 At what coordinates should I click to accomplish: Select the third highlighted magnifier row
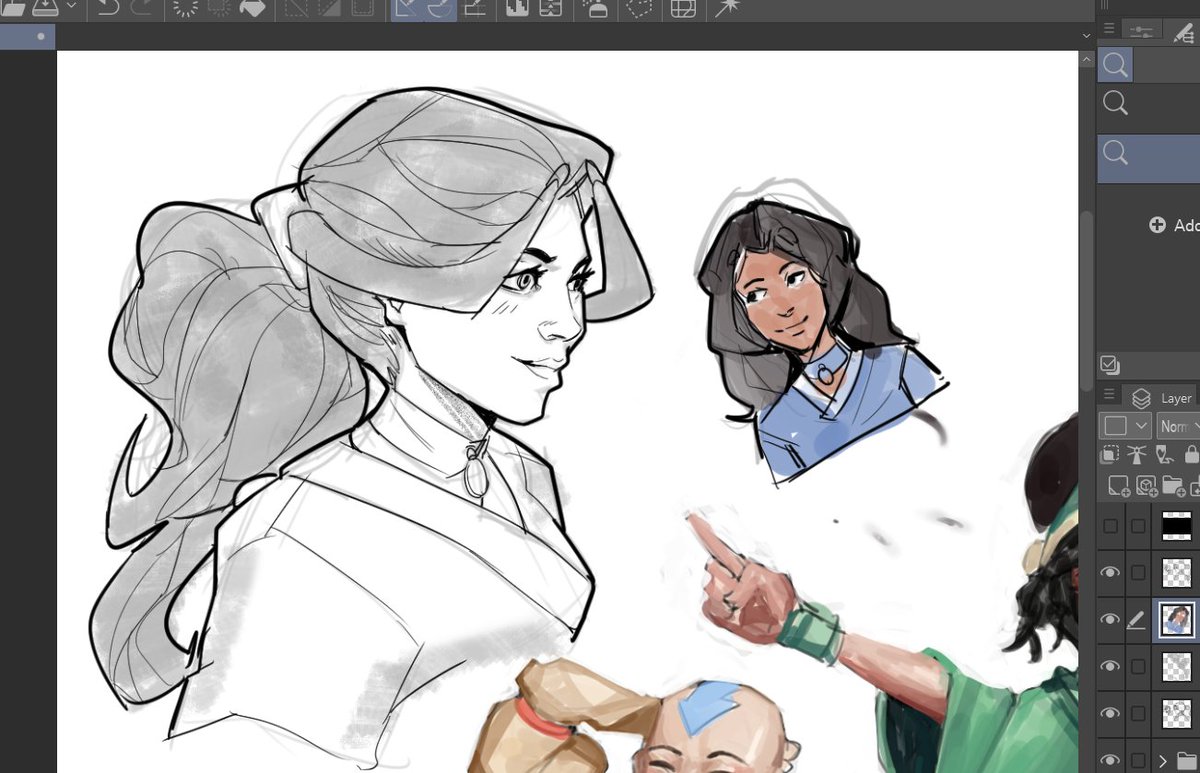[x=1148, y=159]
